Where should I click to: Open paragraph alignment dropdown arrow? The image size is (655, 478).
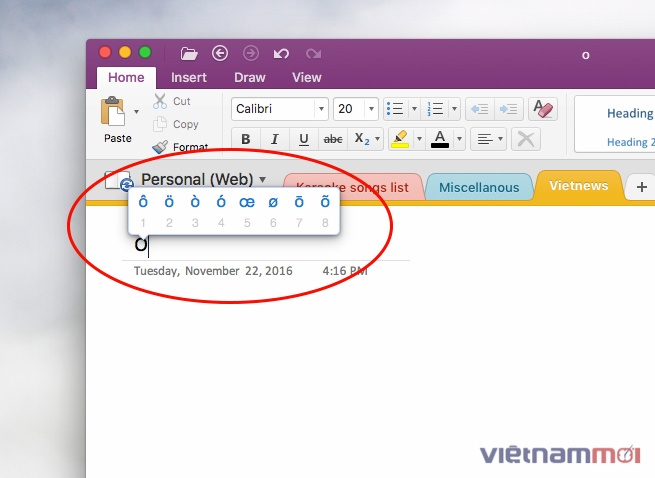[500, 139]
